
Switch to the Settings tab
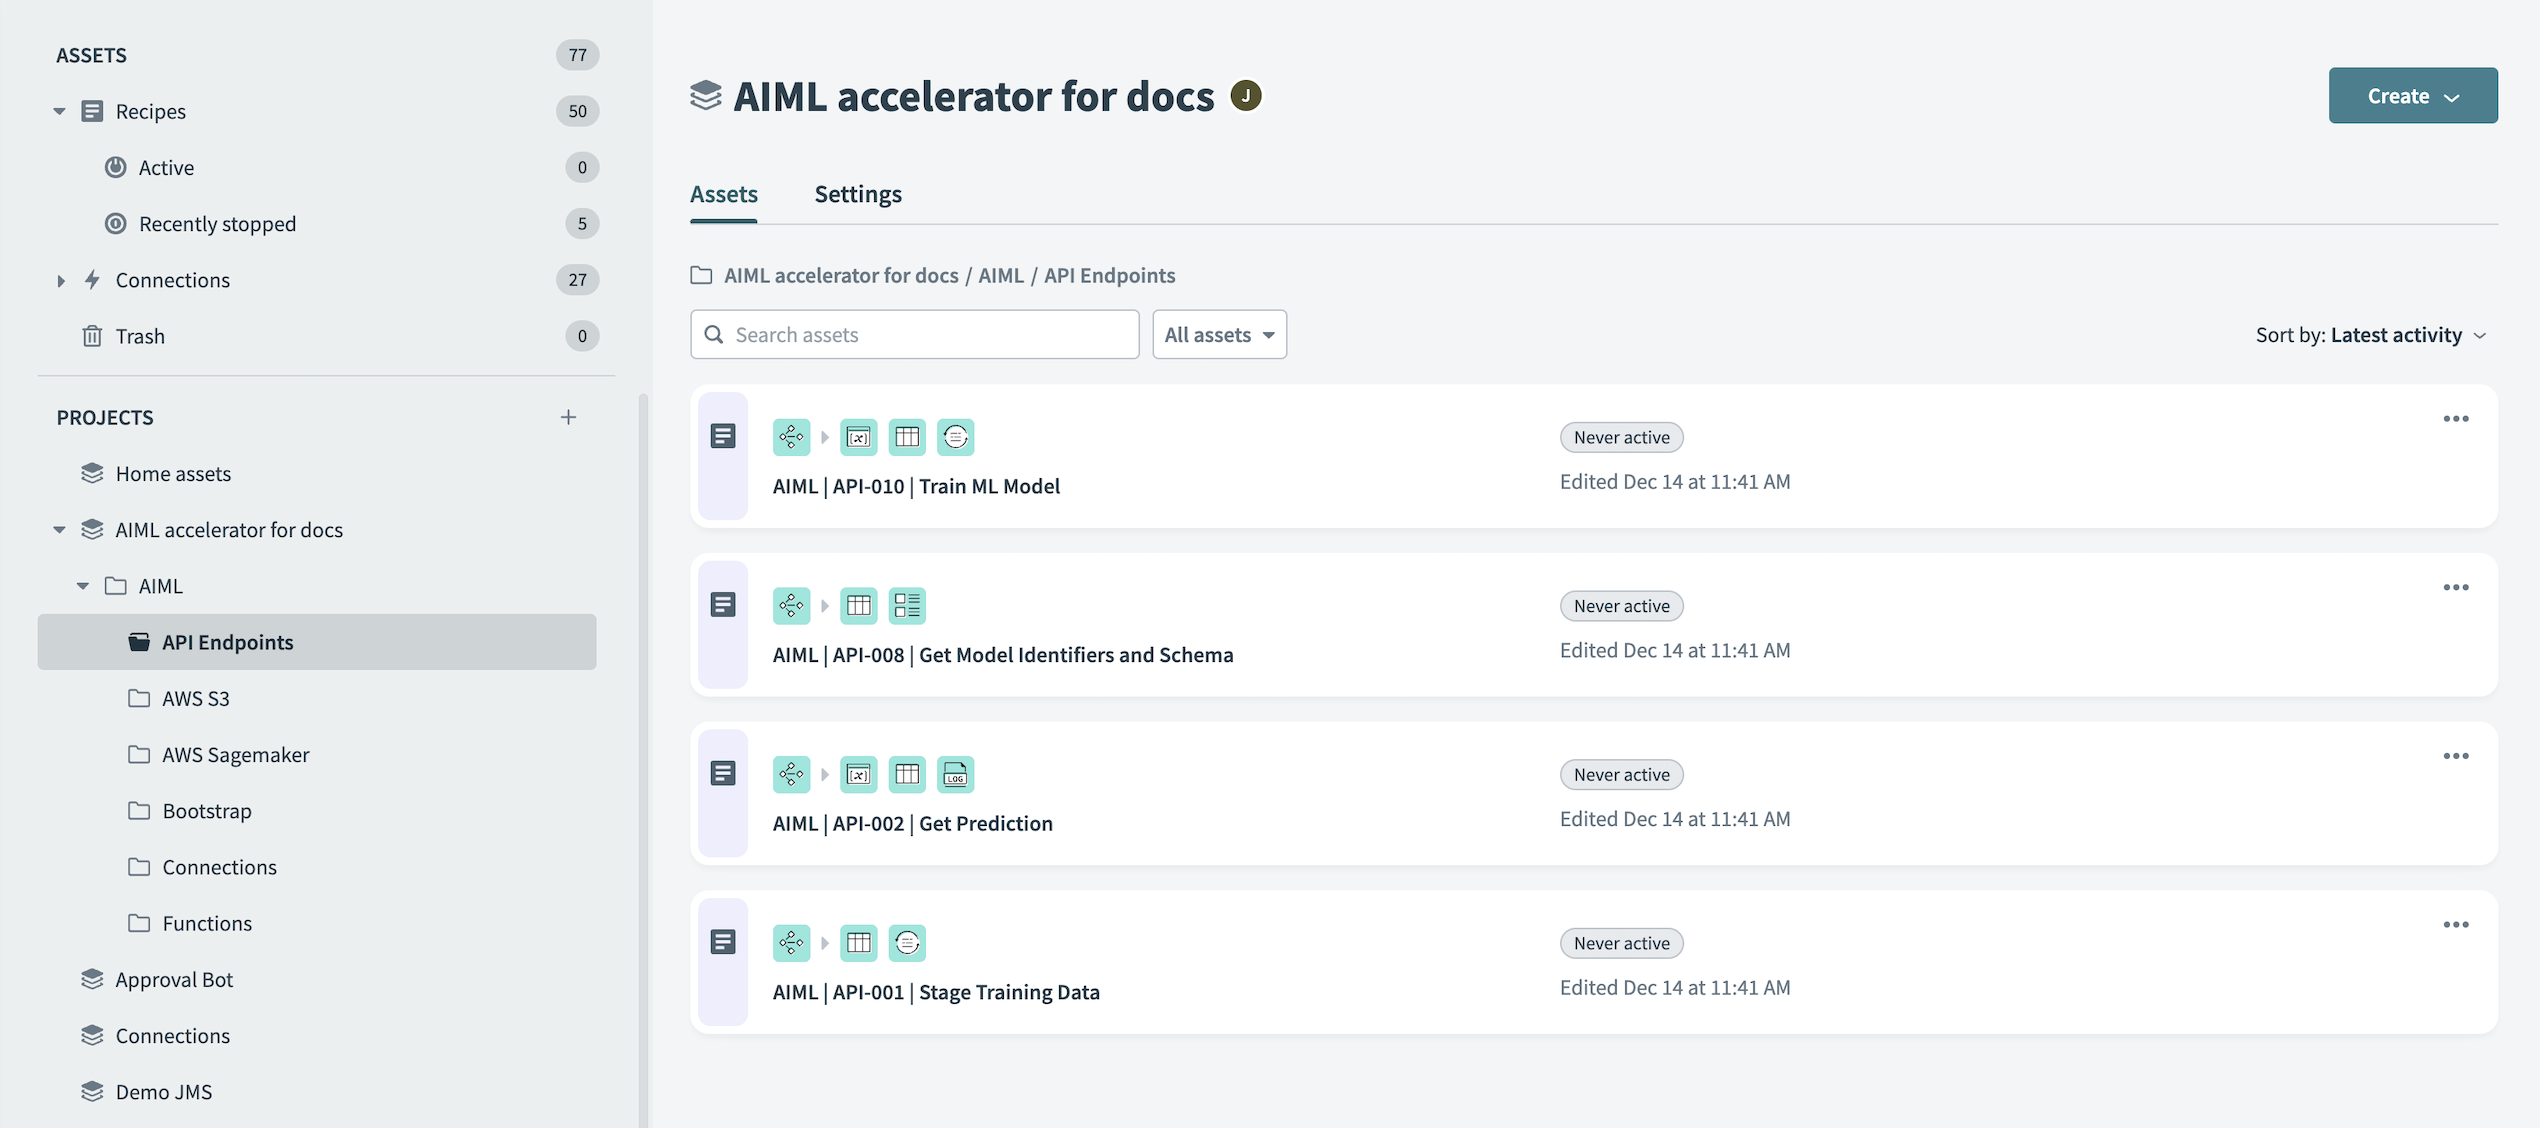point(857,194)
